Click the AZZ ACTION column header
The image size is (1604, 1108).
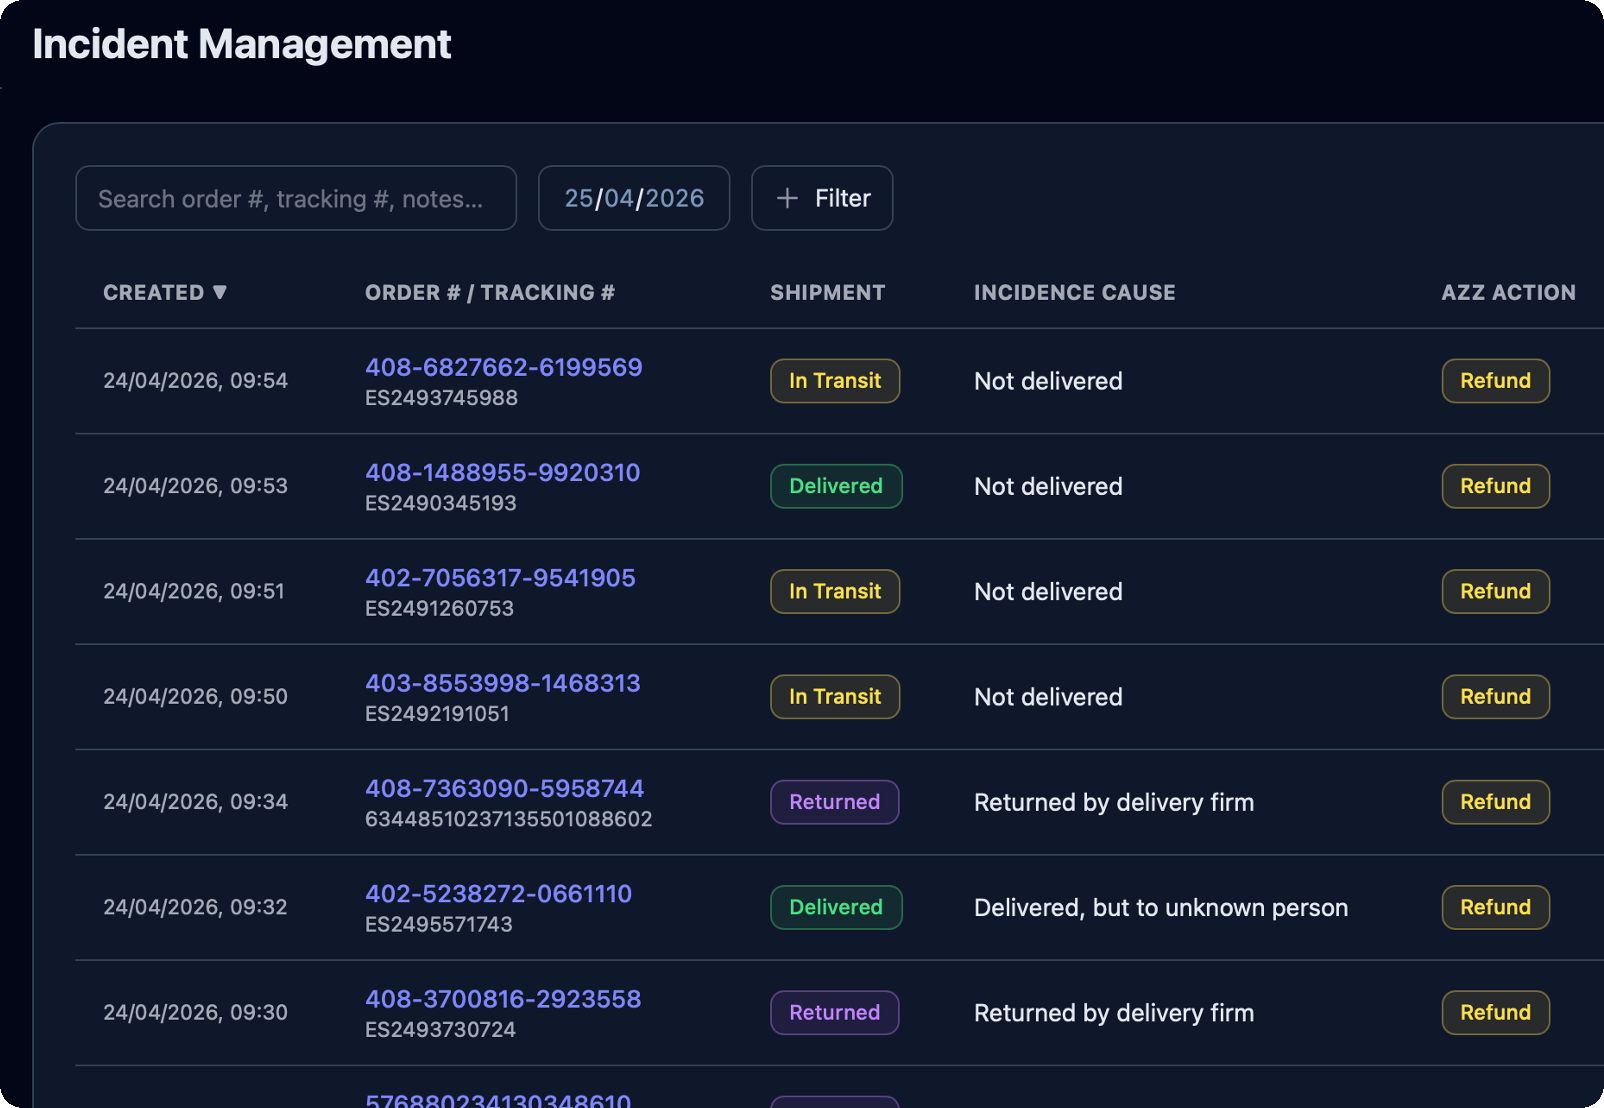coord(1508,292)
